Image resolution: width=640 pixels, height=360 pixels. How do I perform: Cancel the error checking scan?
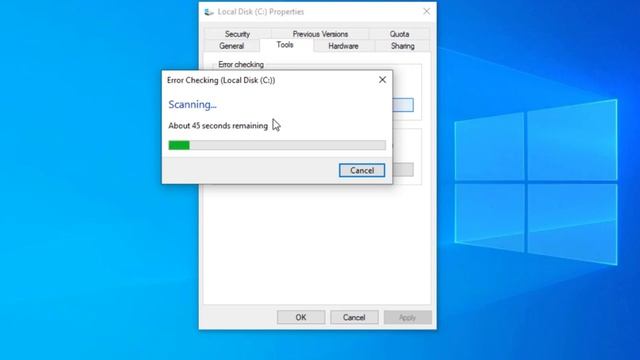pos(362,170)
